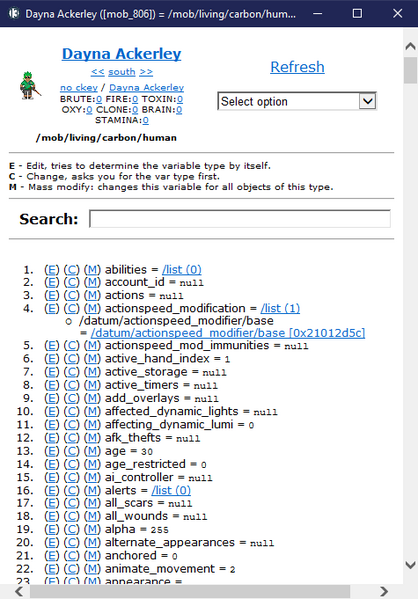Click (C) change for the alpha variable

pyautogui.click(x=71, y=529)
